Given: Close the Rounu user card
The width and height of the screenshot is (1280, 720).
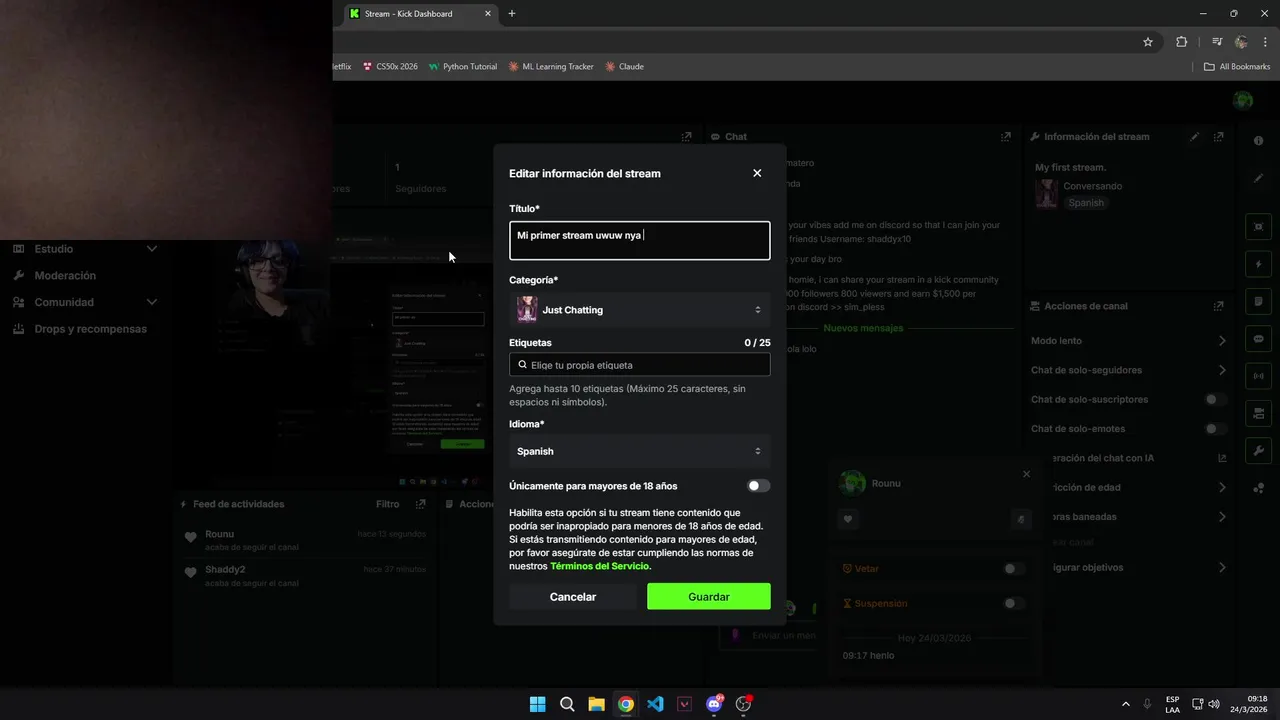Looking at the screenshot, I should tap(1026, 474).
